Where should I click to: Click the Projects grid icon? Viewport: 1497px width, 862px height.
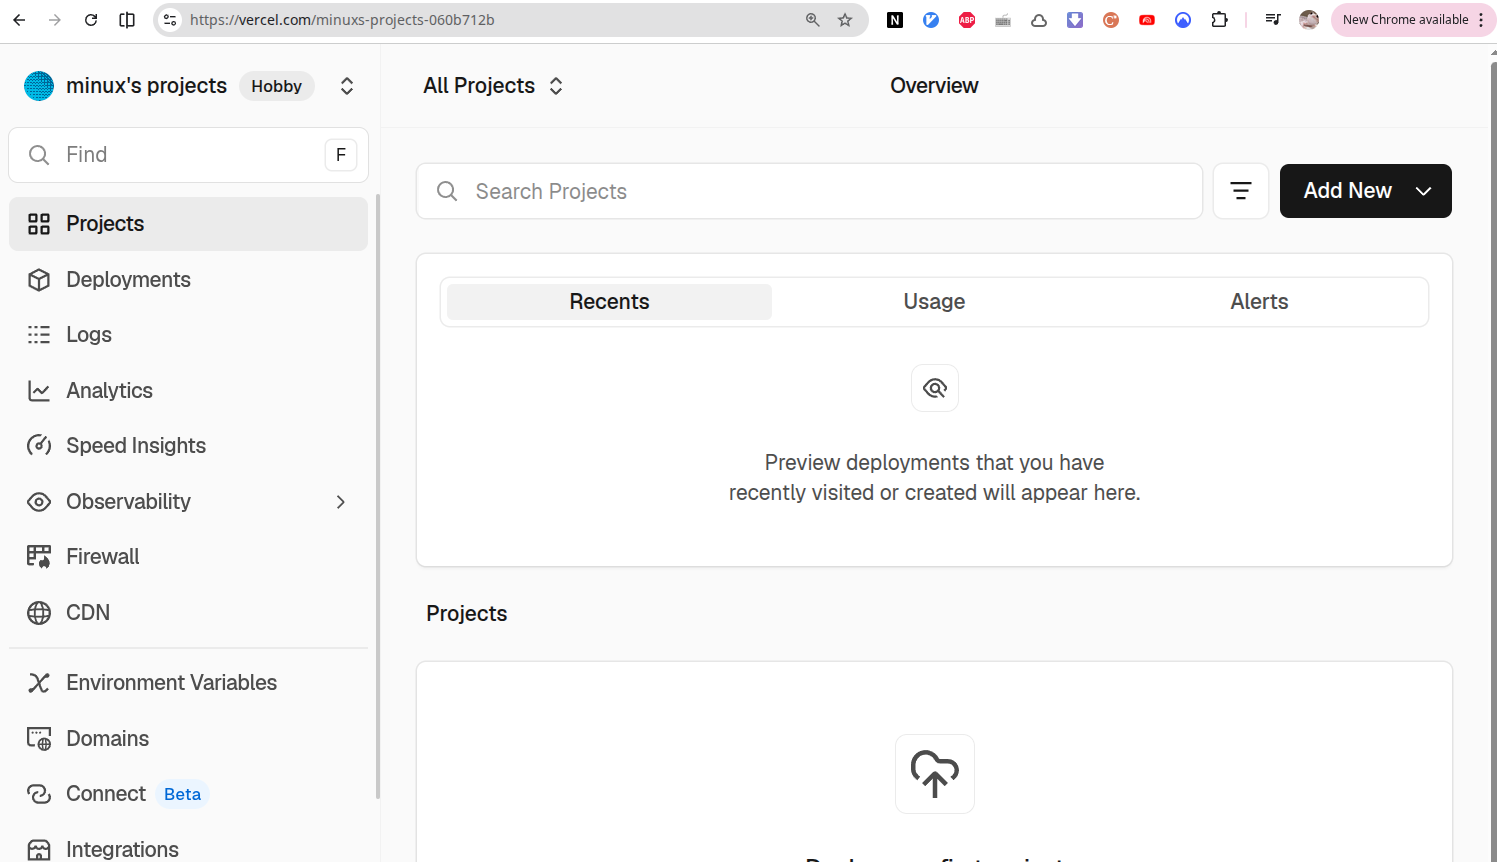pyautogui.click(x=39, y=224)
